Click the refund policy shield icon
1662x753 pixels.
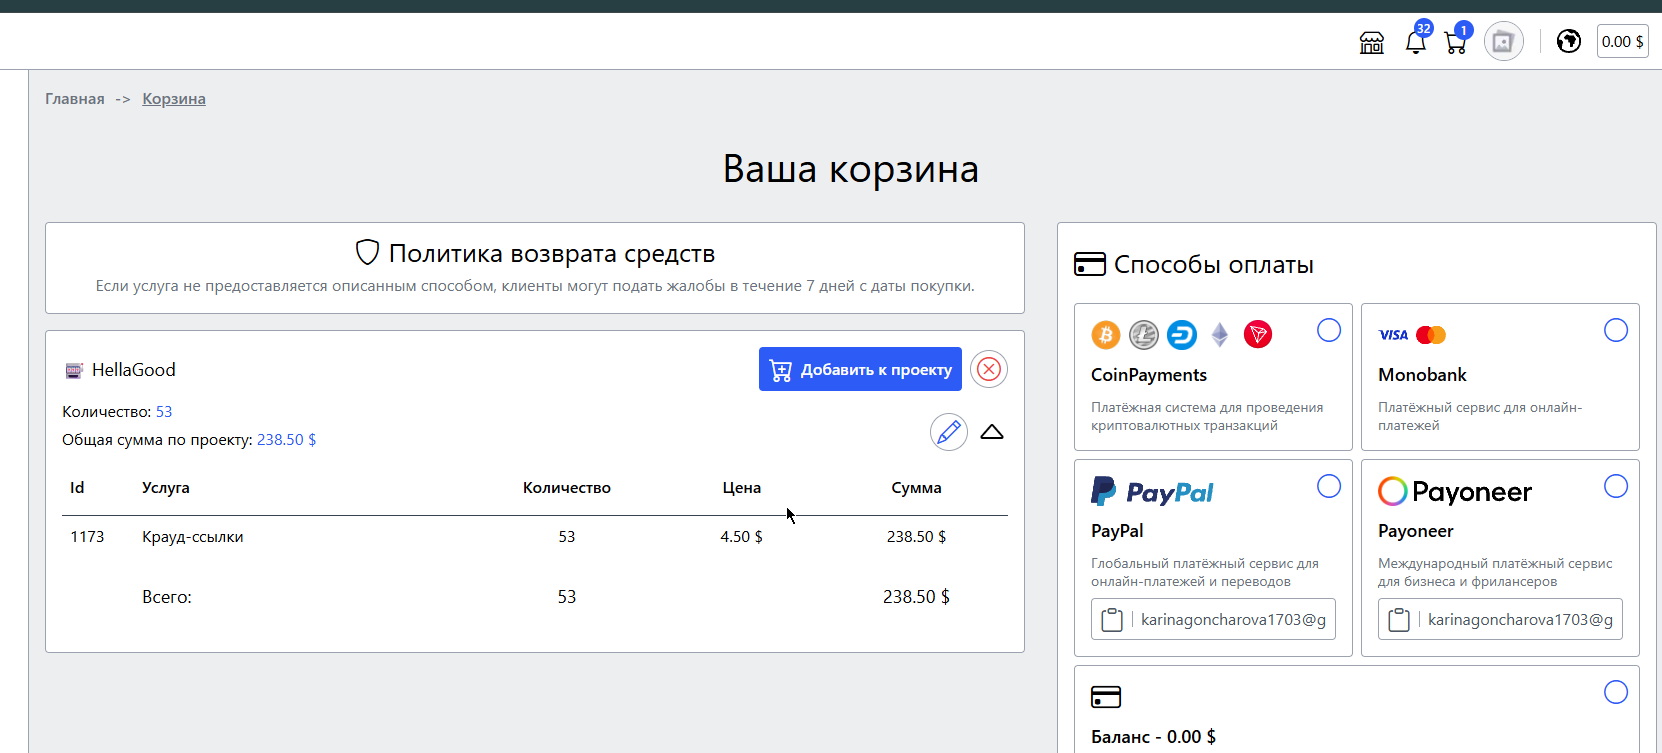pyautogui.click(x=367, y=252)
